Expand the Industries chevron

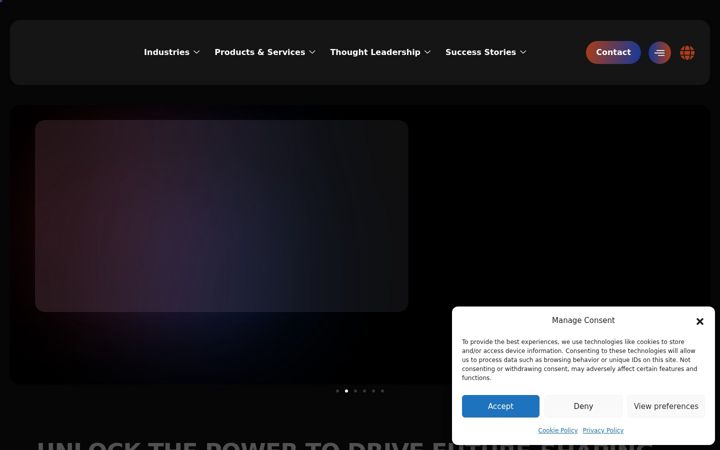point(197,52)
